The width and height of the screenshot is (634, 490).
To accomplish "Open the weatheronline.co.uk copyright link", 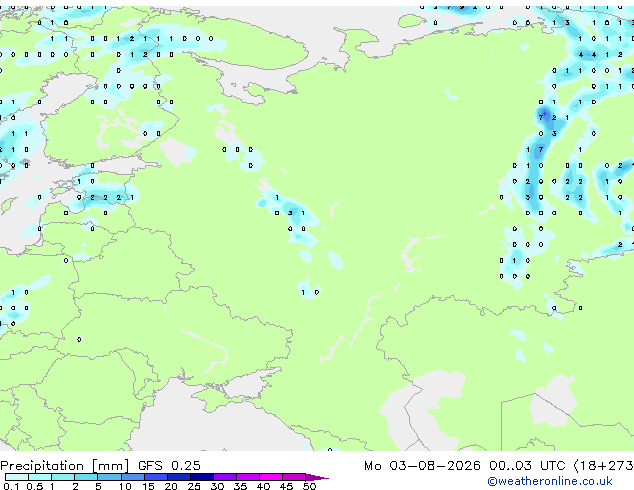I will tap(549, 481).
